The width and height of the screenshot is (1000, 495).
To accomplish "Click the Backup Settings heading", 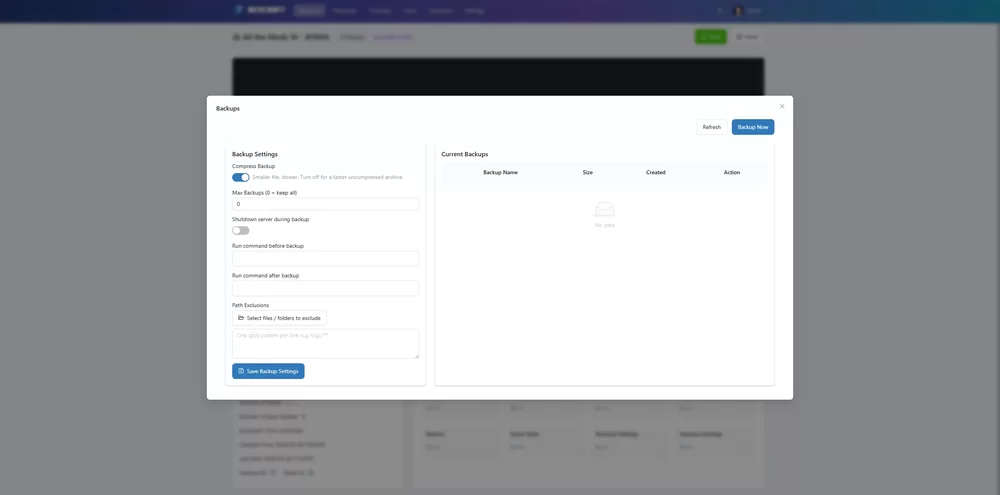I will pos(254,154).
